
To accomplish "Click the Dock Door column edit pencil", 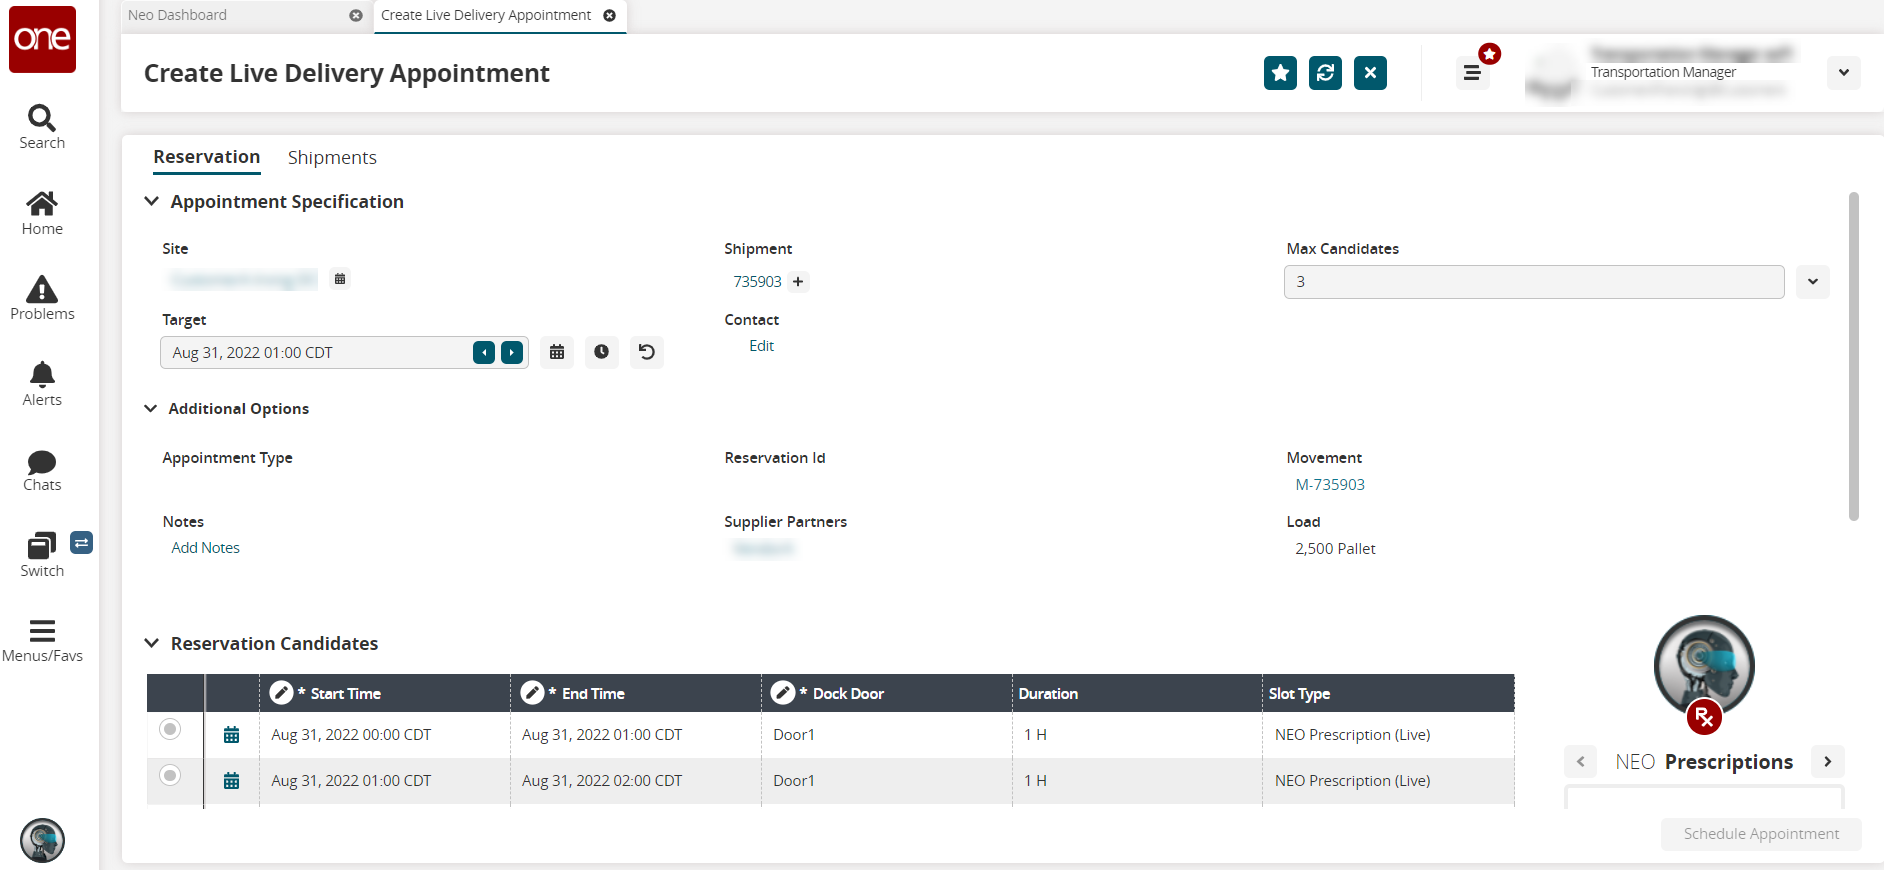I will click(x=783, y=693).
